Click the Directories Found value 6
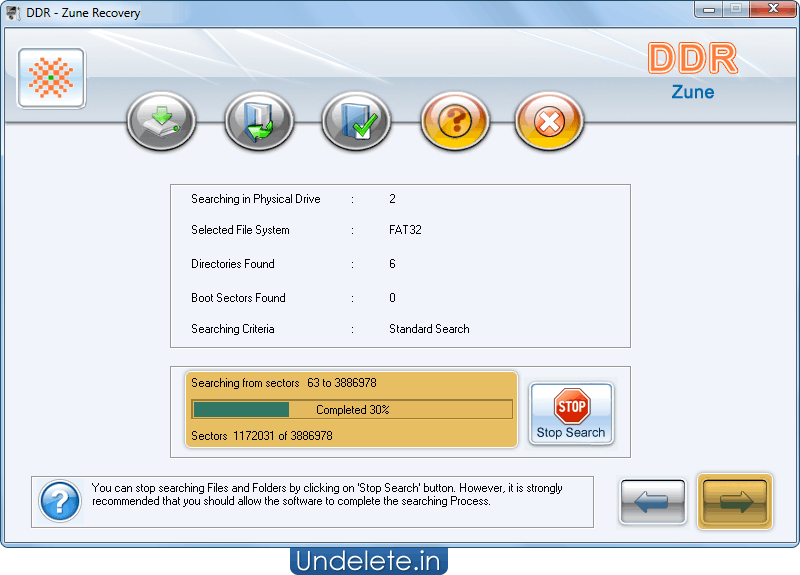The width and height of the screenshot is (800, 575). (392, 264)
